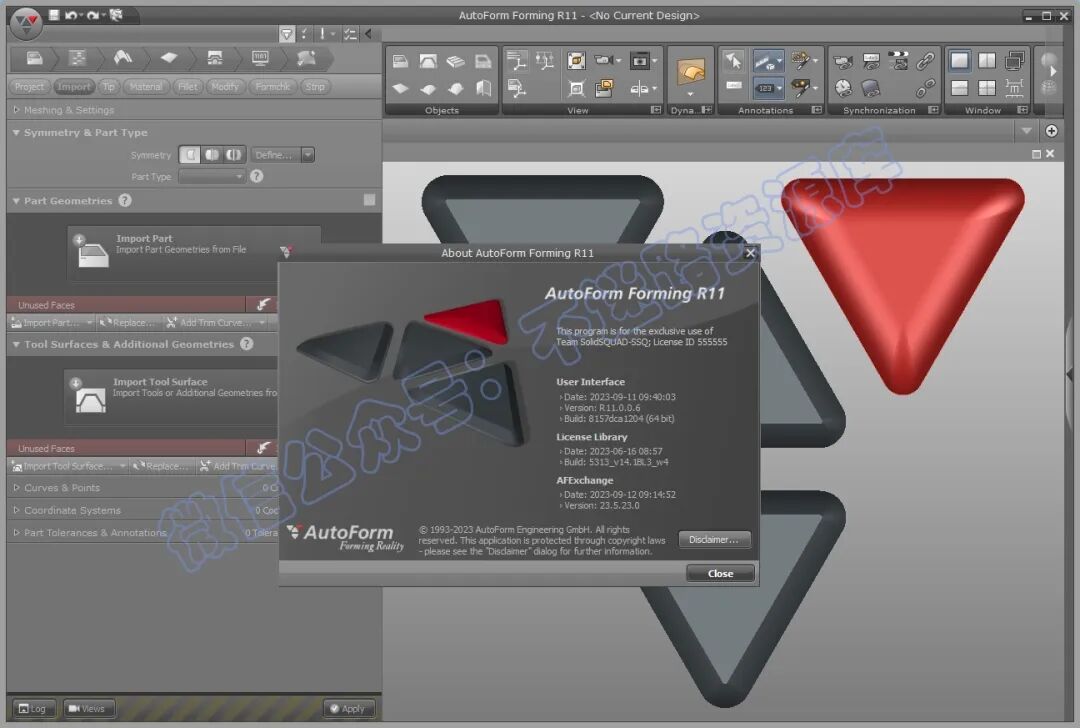Select the cursor arrow tool in Annotations
Screen dimensions: 1080x728
click(x=734, y=61)
